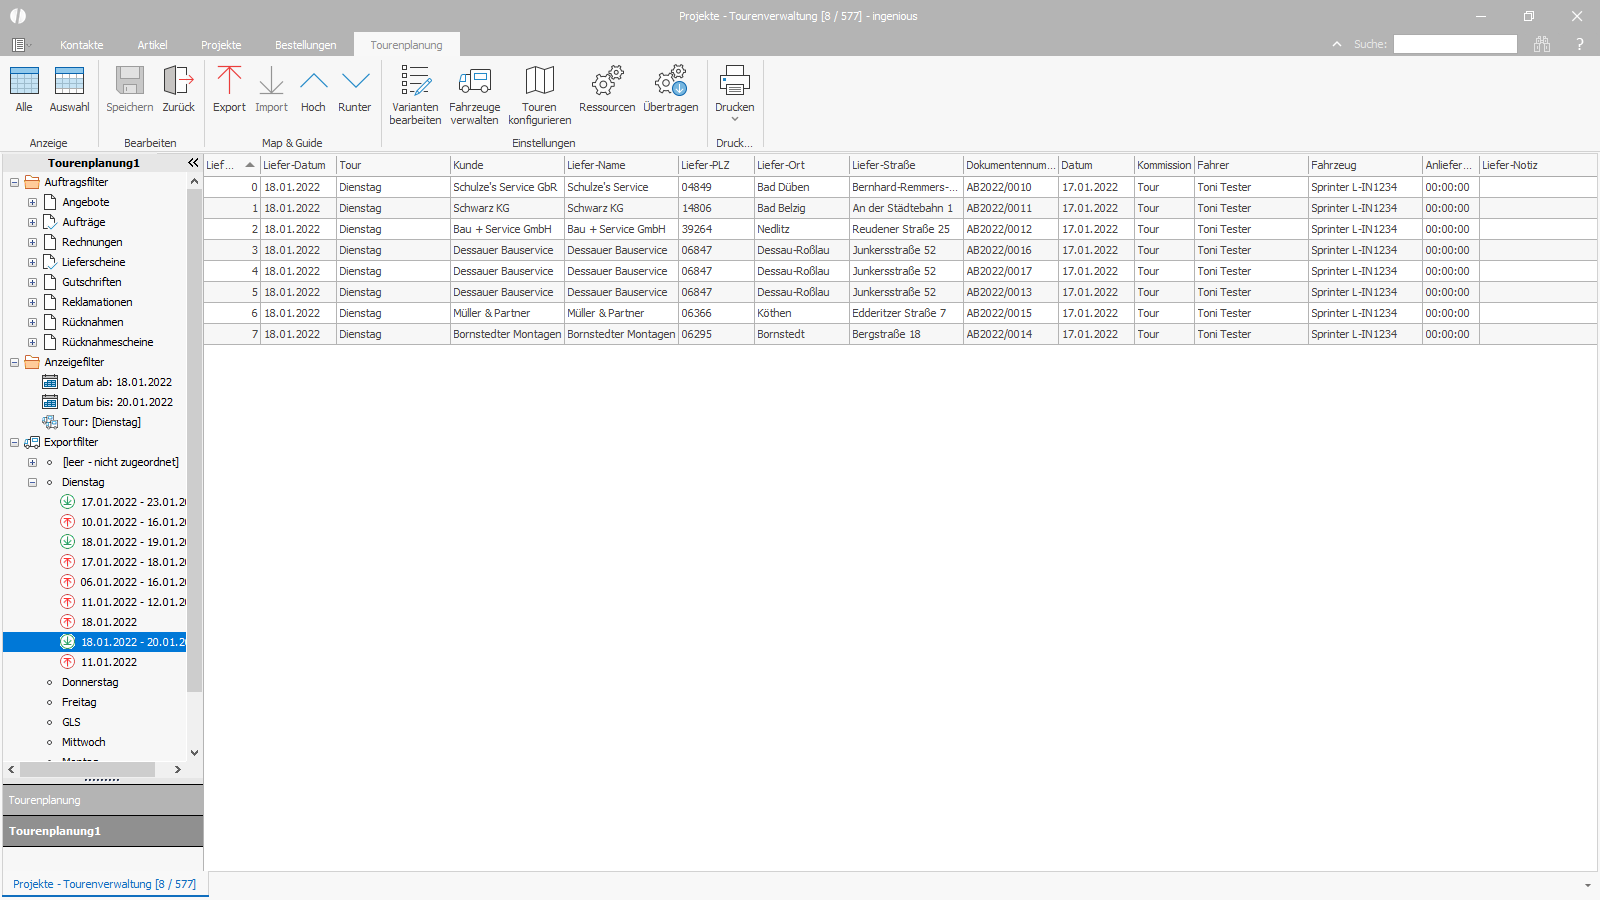Image resolution: width=1600 pixels, height=900 pixels.
Task: Collapse the Dienstag export filter node
Action: coord(32,482)
